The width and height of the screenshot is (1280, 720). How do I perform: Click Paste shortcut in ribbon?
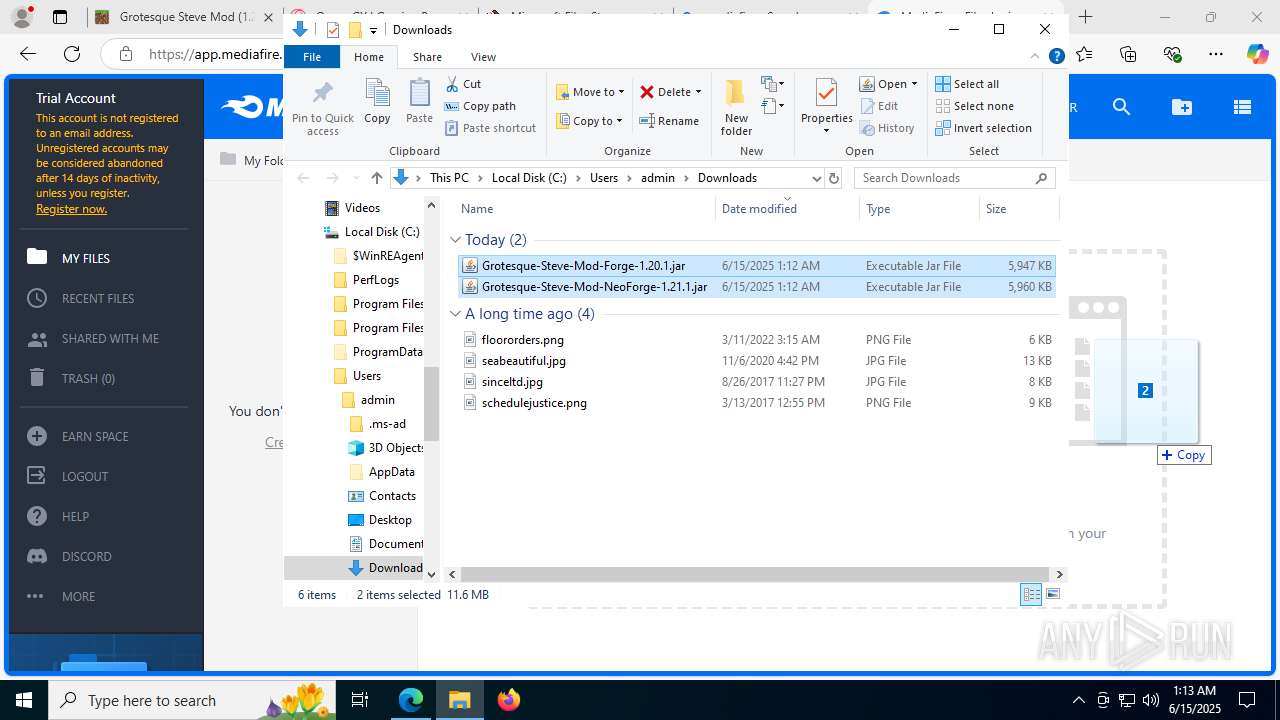click(490, 128)
